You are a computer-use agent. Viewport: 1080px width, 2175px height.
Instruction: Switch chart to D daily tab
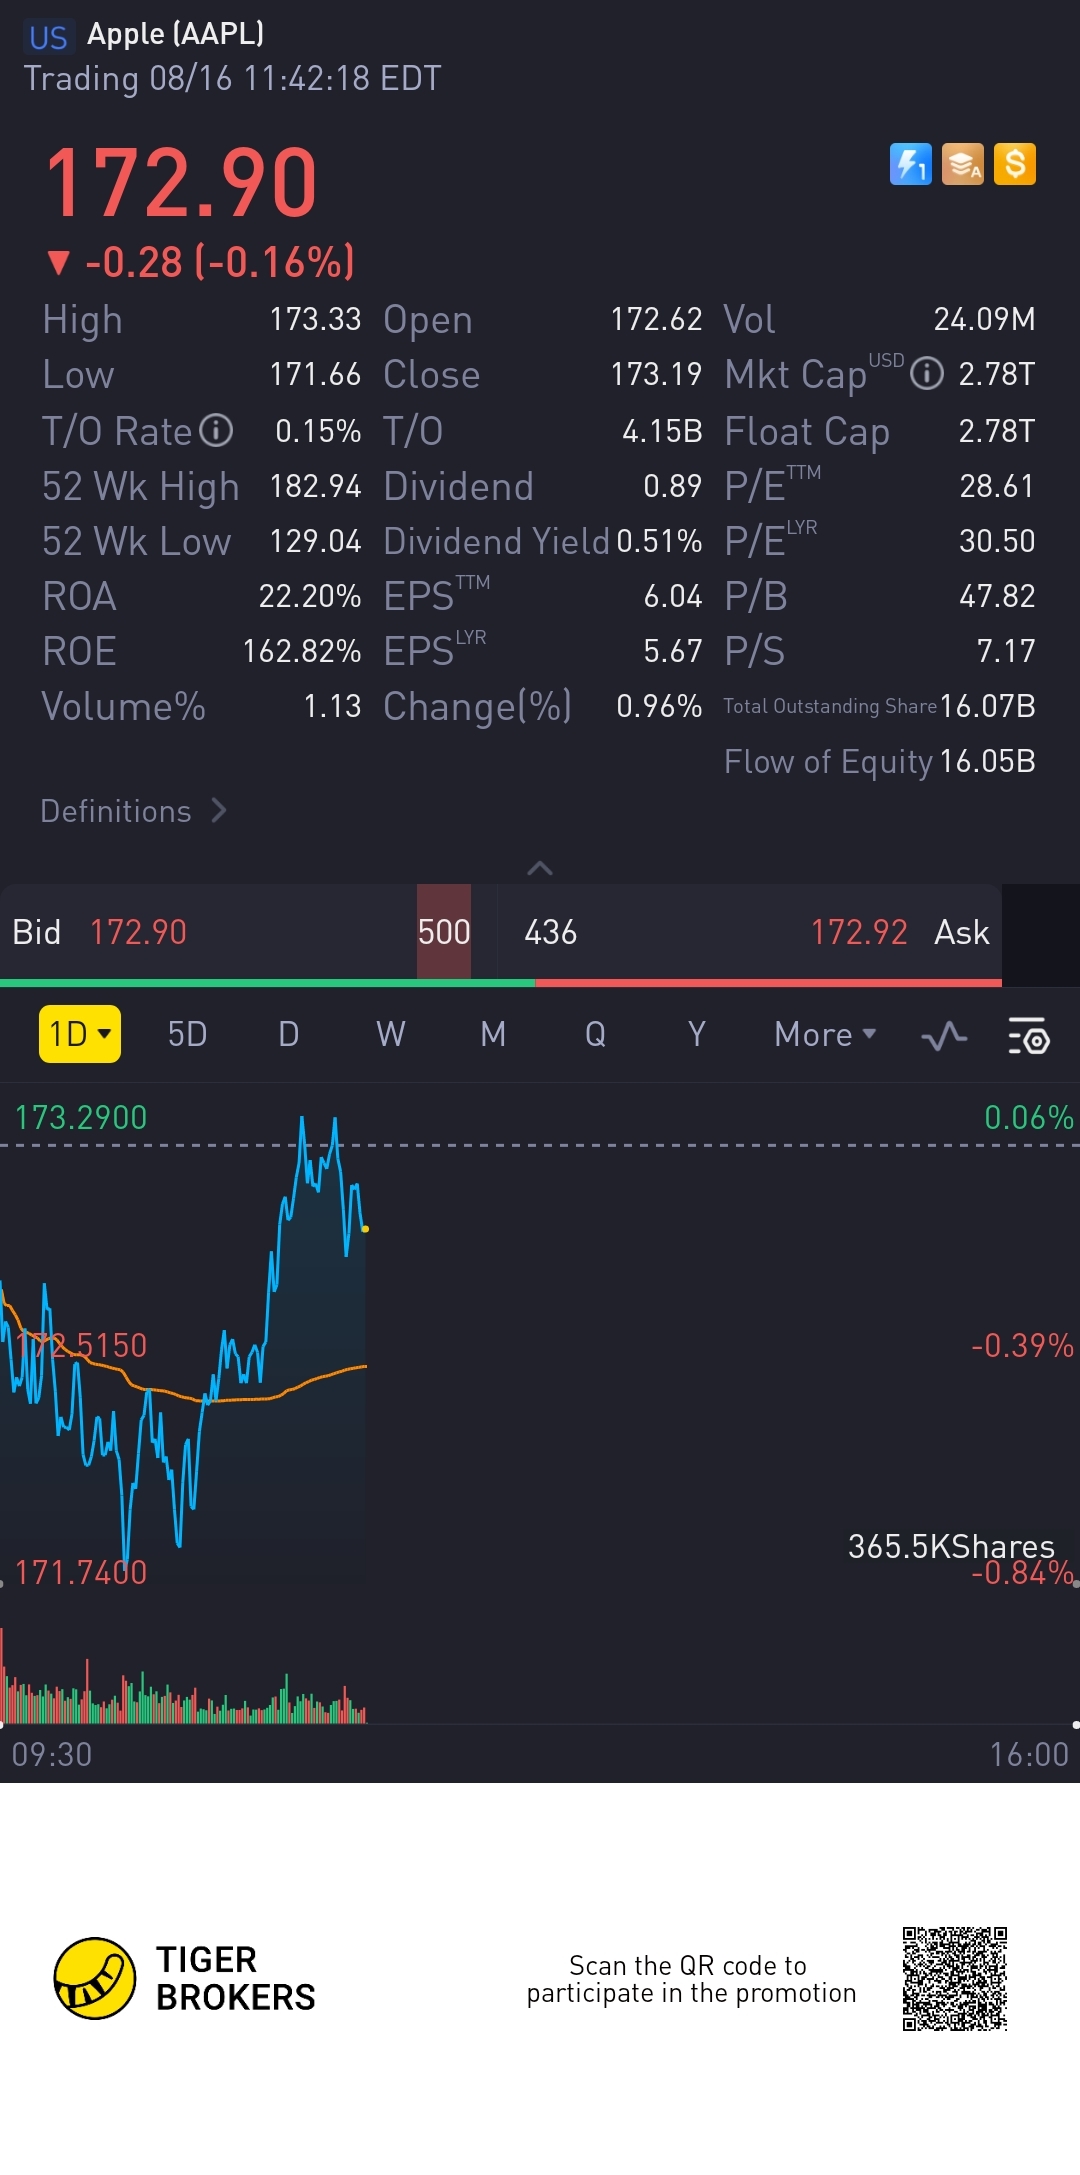tap(289, 1034)
